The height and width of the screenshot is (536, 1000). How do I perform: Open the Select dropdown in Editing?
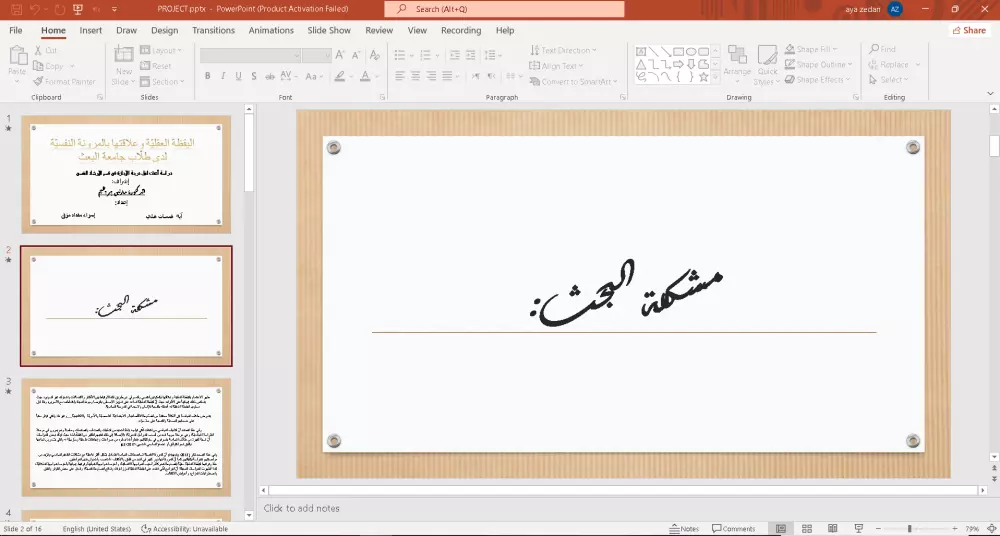[888, 80]
